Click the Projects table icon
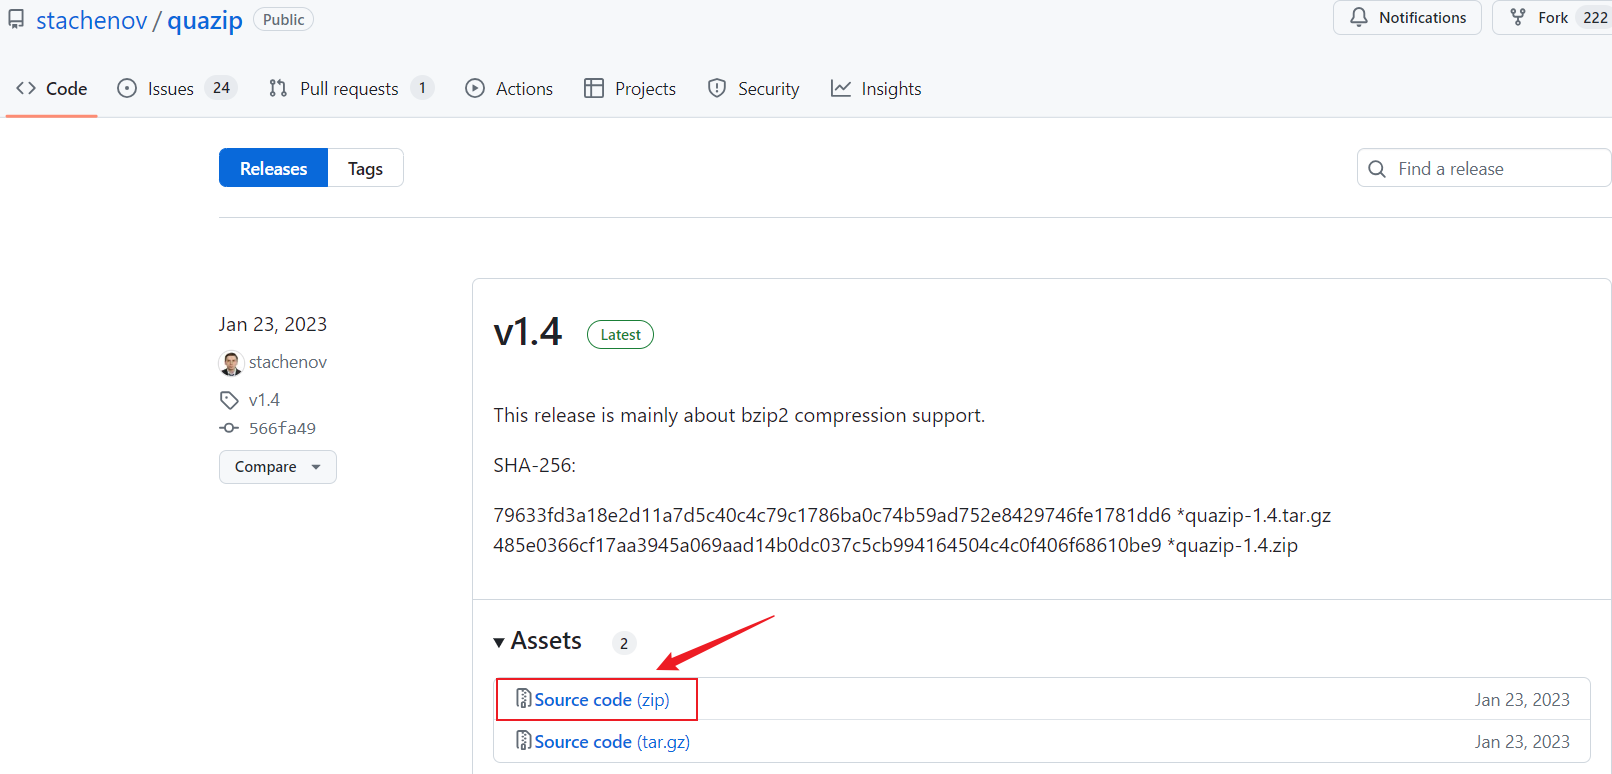1612x774 pixels. pos(594,88)
